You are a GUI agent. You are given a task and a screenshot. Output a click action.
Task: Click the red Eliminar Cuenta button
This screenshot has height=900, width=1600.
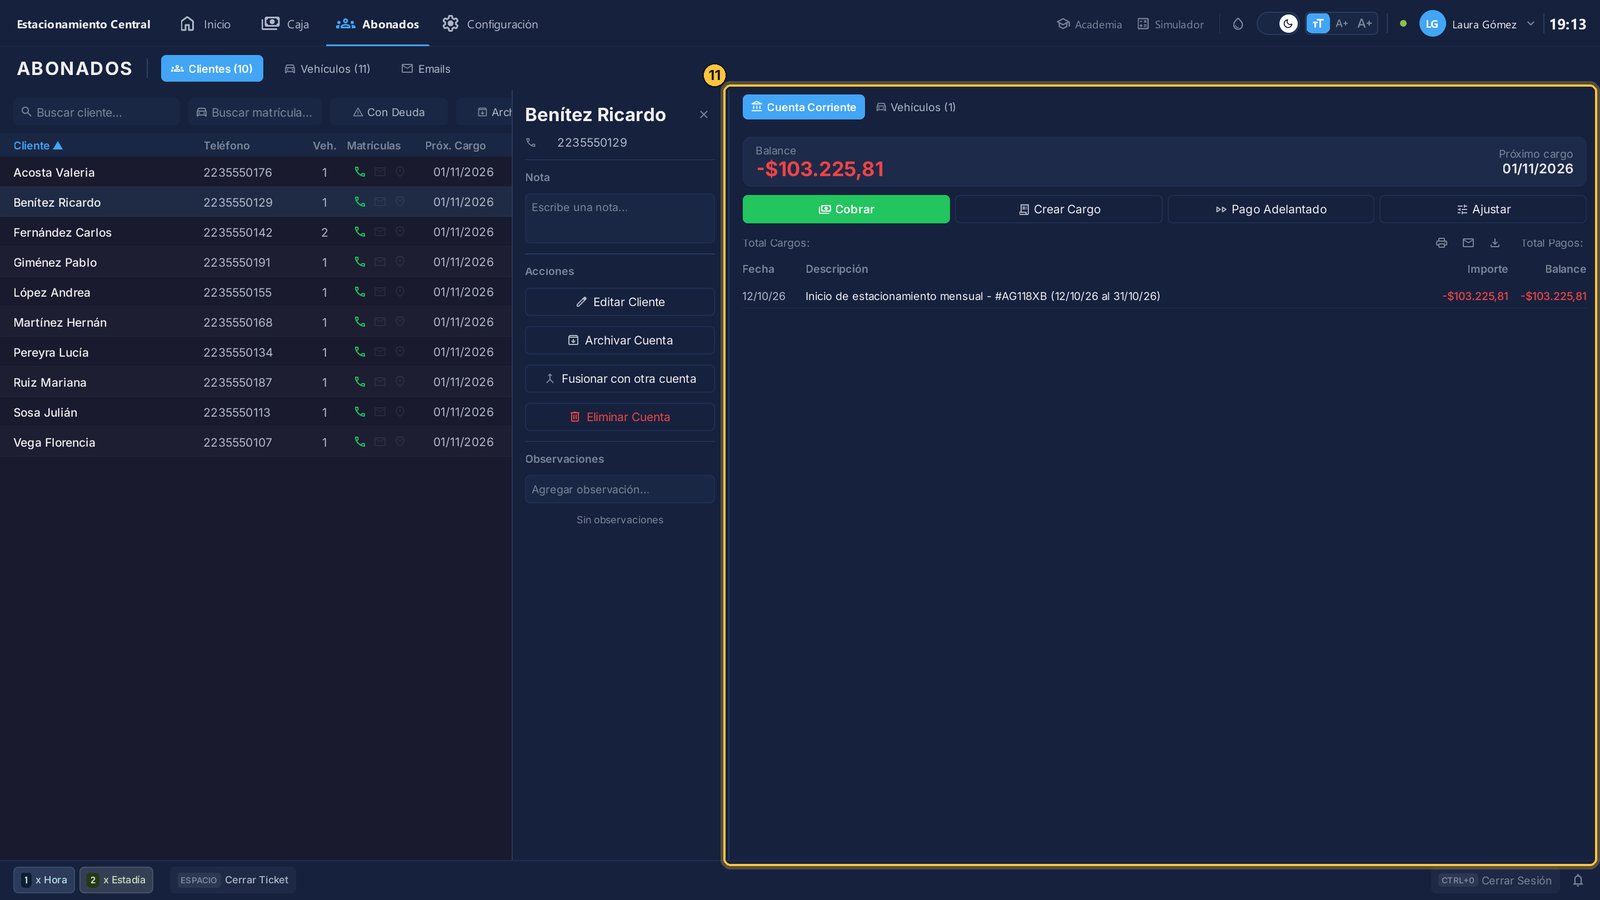point(620,417)
